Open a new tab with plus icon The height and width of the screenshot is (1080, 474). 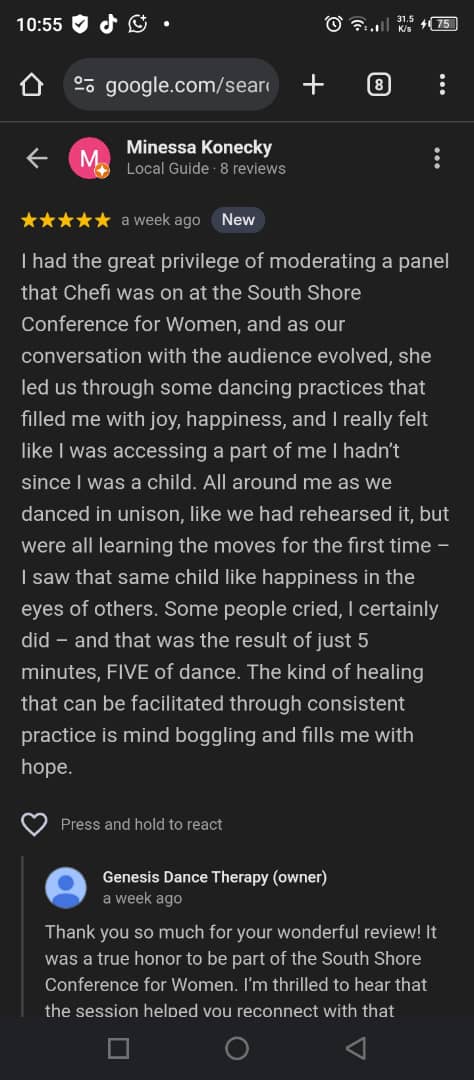tap(313, 85)
